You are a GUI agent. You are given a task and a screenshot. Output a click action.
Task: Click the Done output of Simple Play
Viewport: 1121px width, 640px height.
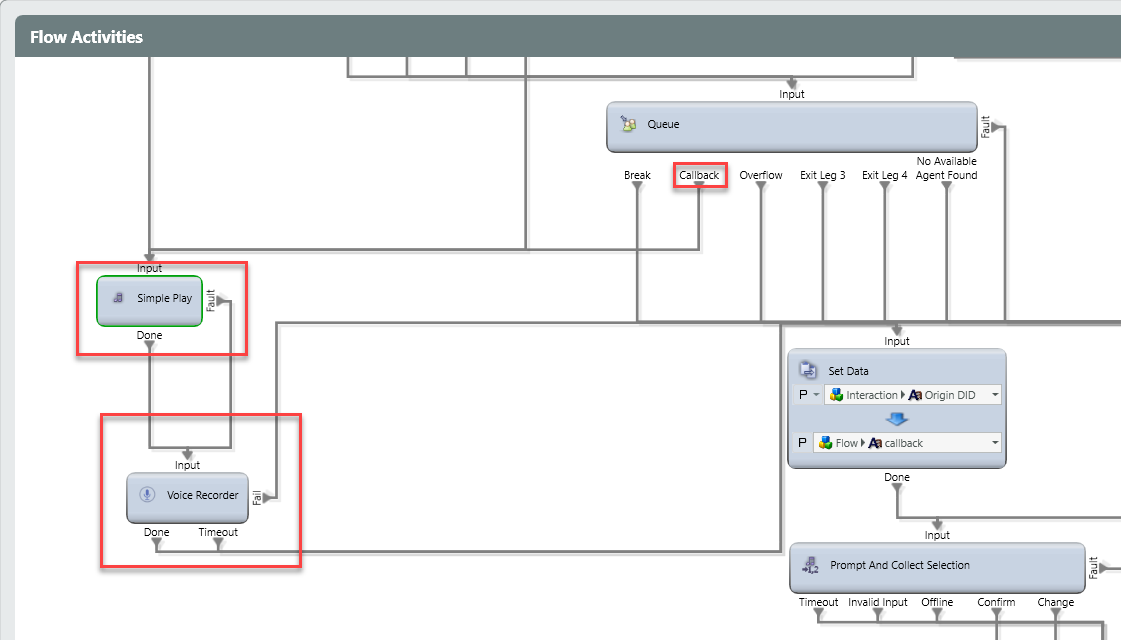149,336
